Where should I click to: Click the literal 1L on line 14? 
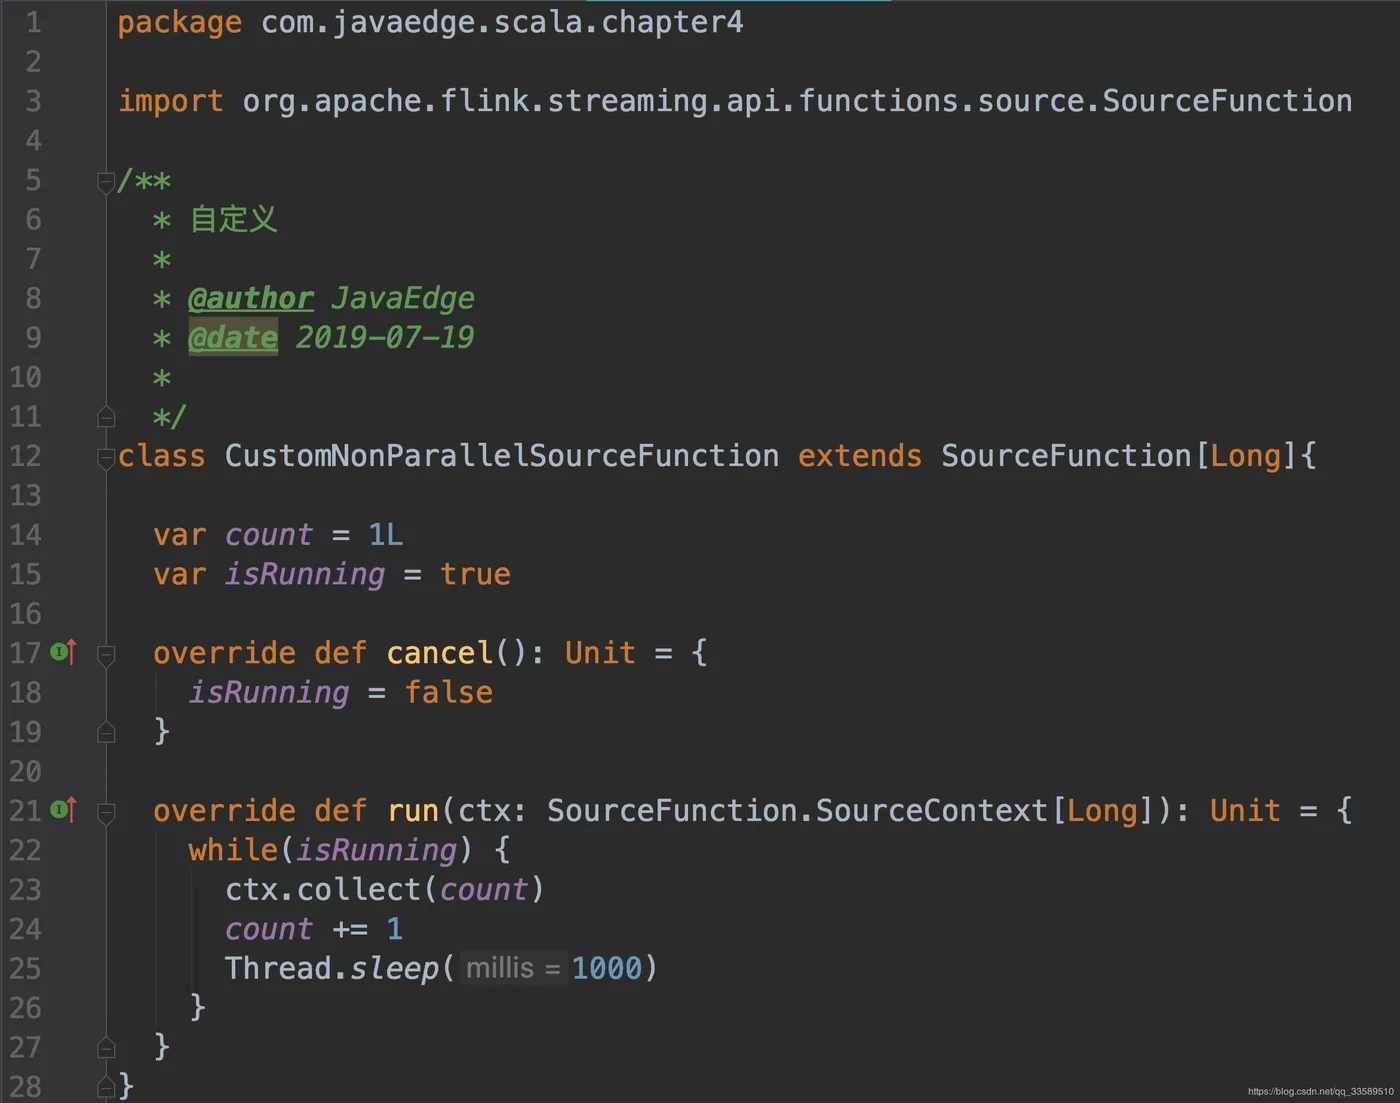[386, 535]
